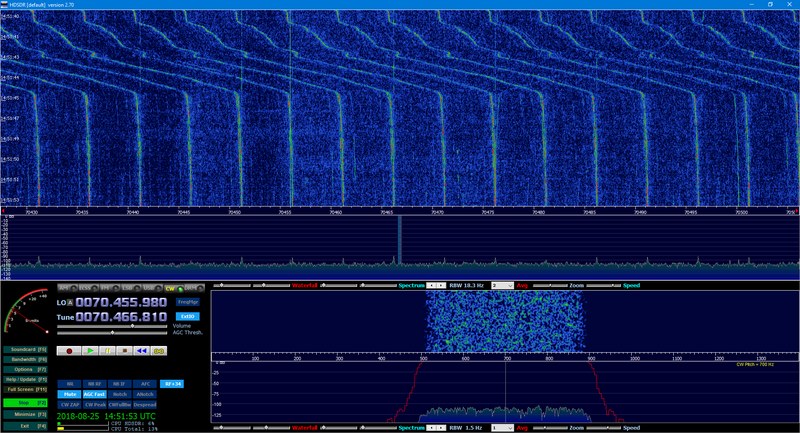The width and height of the screenshot is (800, 433).
Task: Toggle the NB IF noise blanker
Action: [x=119, y=384]
